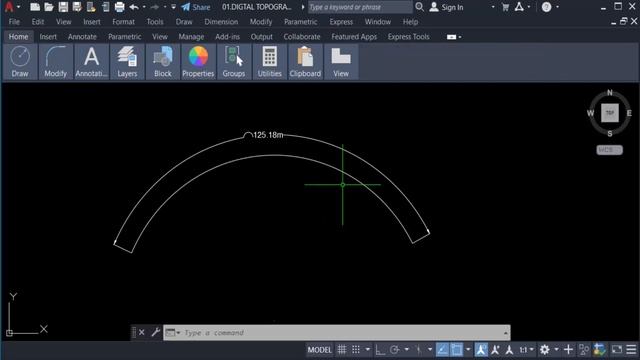Undo the last action
The image size is (640, 360).
coord(134,7)
